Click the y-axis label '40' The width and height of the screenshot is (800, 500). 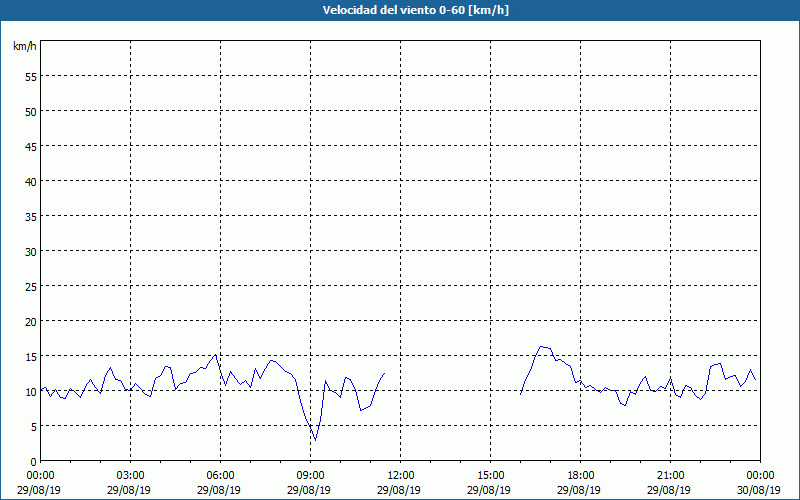[x=31, y=182]
